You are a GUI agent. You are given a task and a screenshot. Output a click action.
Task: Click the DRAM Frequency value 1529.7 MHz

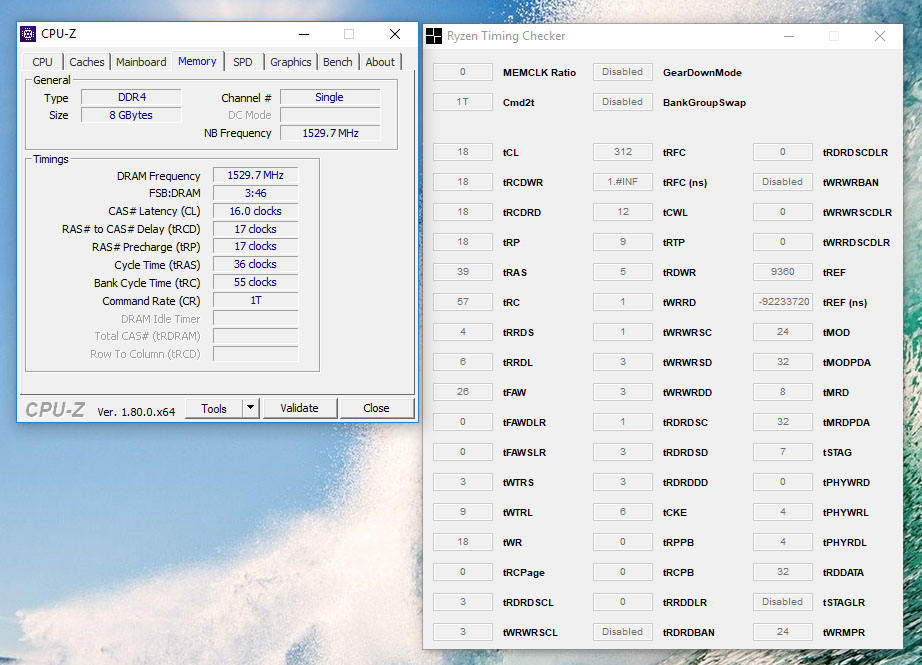click(255, 175)
